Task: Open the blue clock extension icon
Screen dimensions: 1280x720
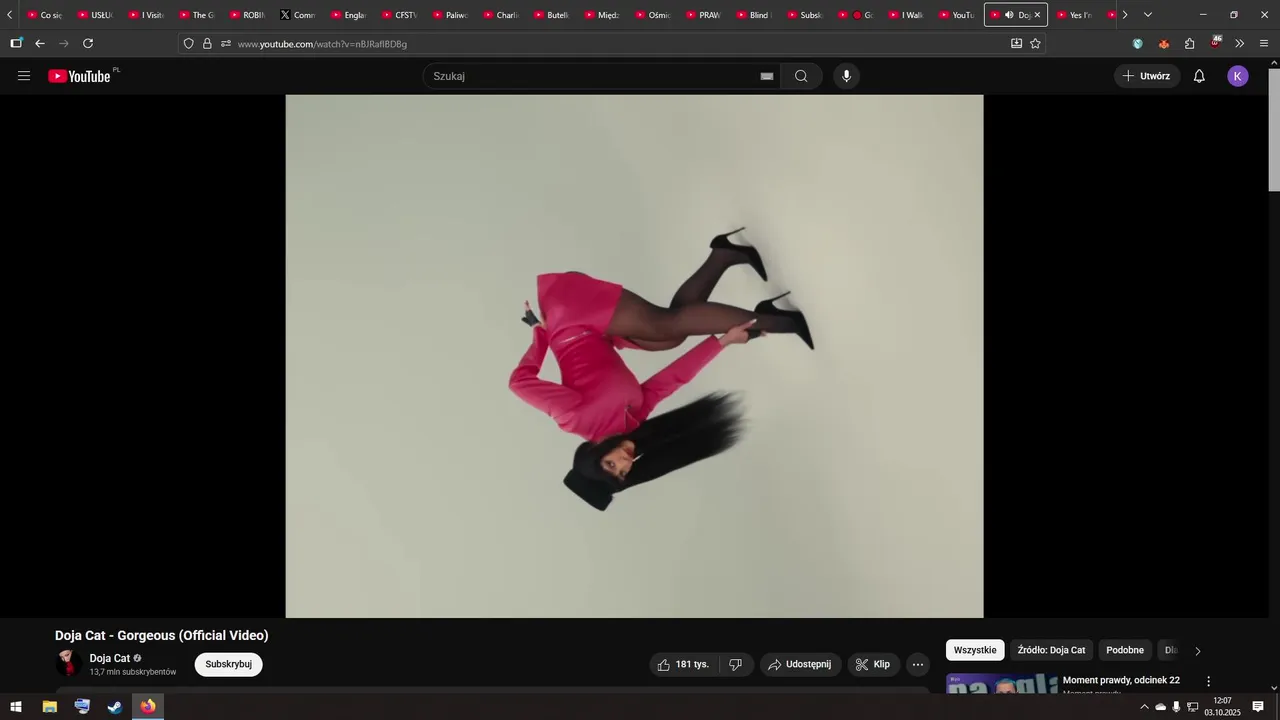Action: tap(1138, 43)
